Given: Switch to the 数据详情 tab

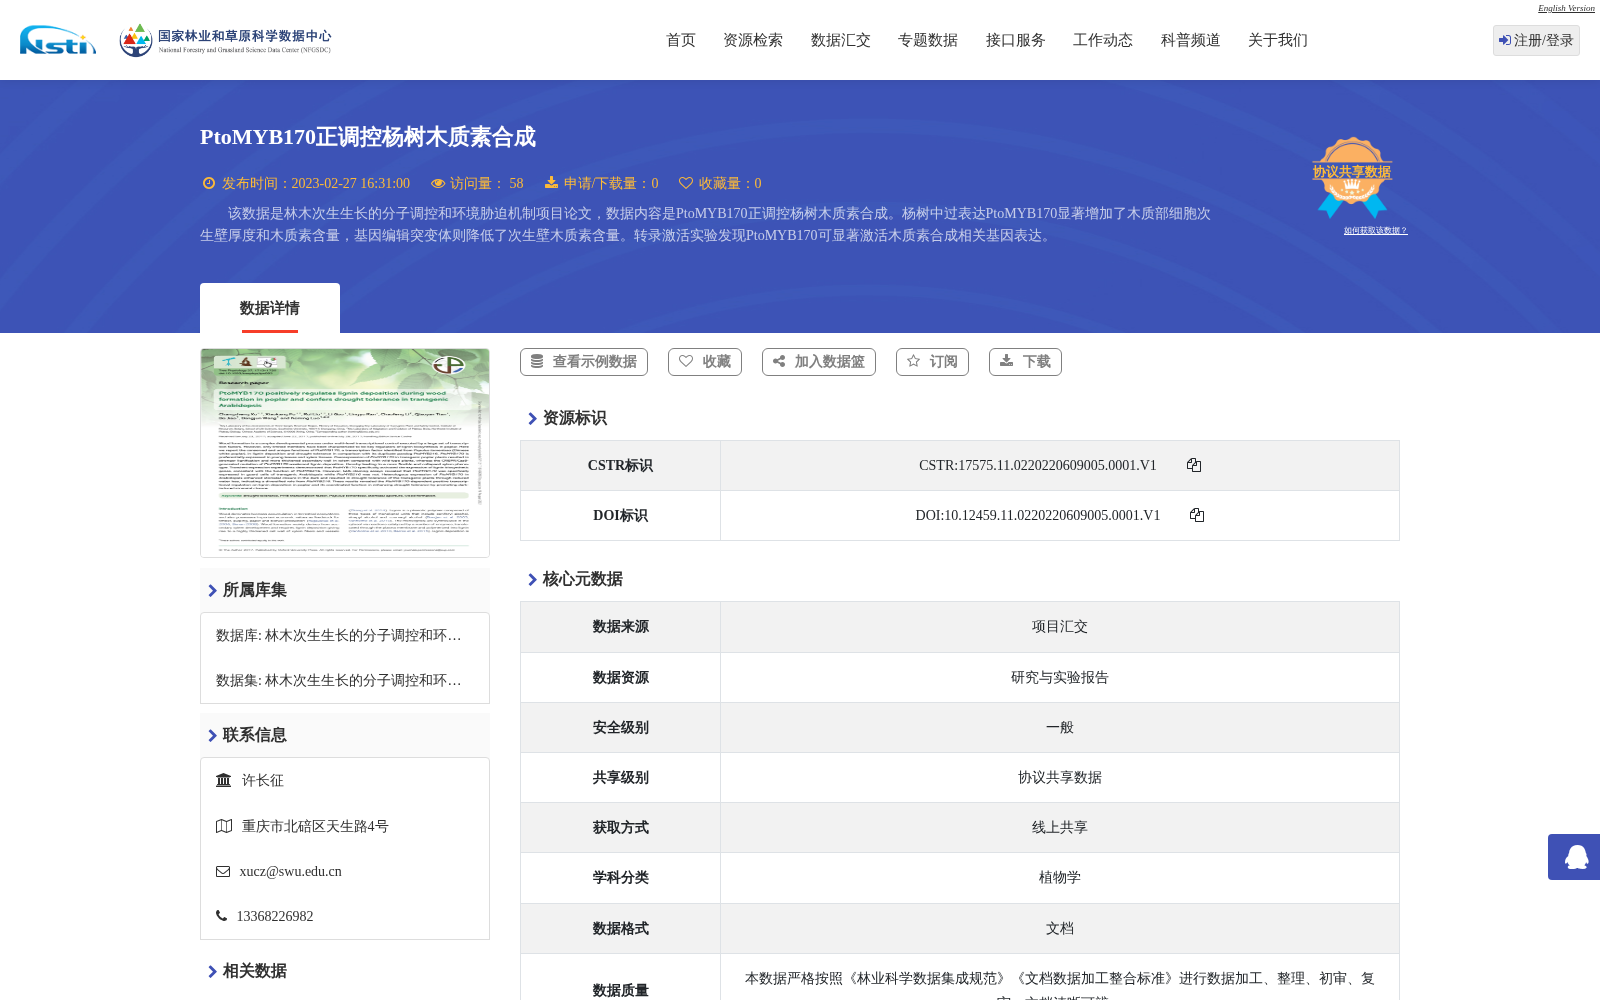Looking at the screenshot, I should click(x=270, y=308).
